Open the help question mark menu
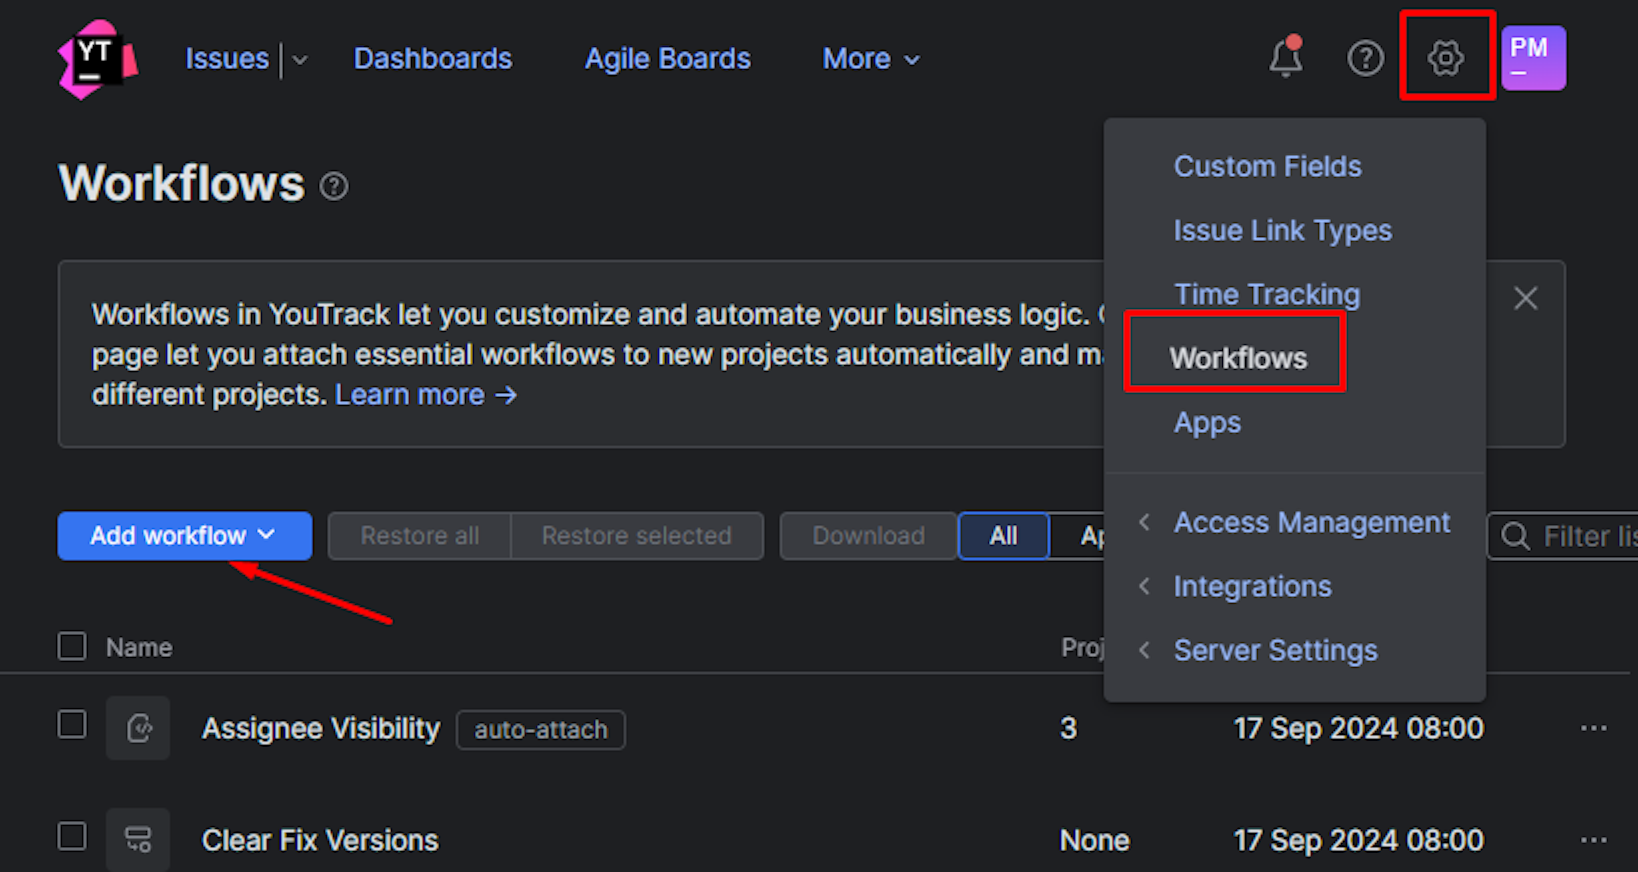1638x872 pixels. pos(1365,58)
